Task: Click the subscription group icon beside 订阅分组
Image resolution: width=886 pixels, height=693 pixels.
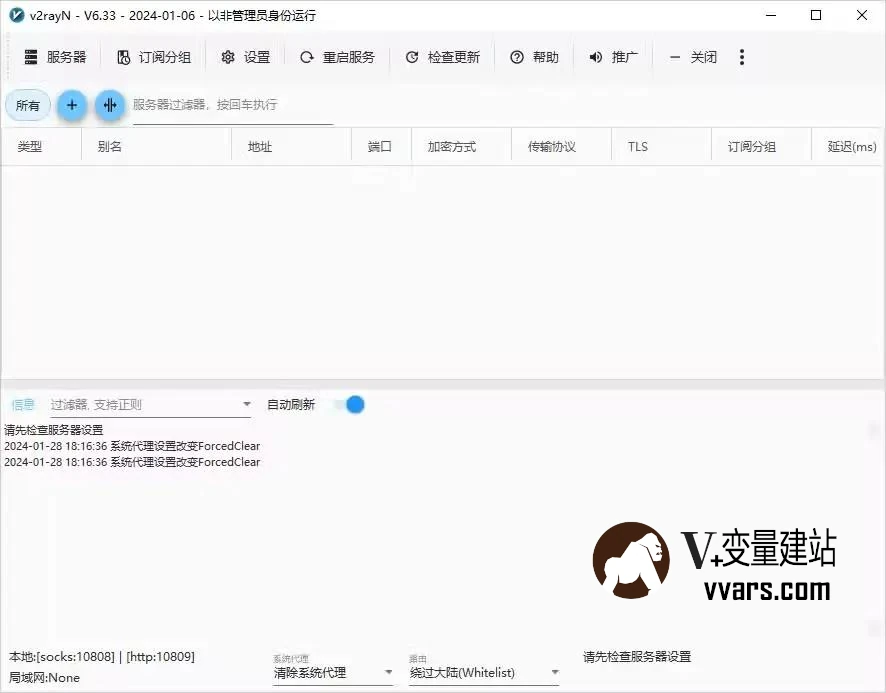Action: click(x=124, y=57)
